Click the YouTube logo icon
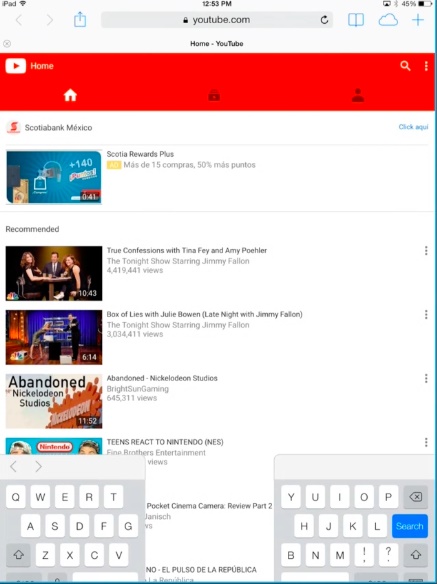 click(x=15, y=66)
